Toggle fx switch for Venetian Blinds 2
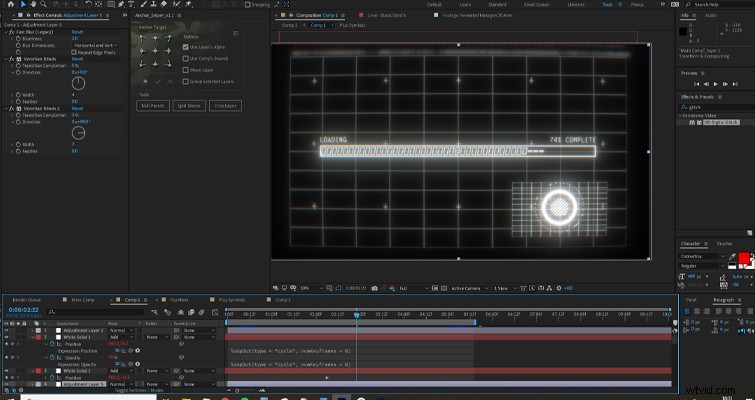755x400 pixels. click(12, 109)
